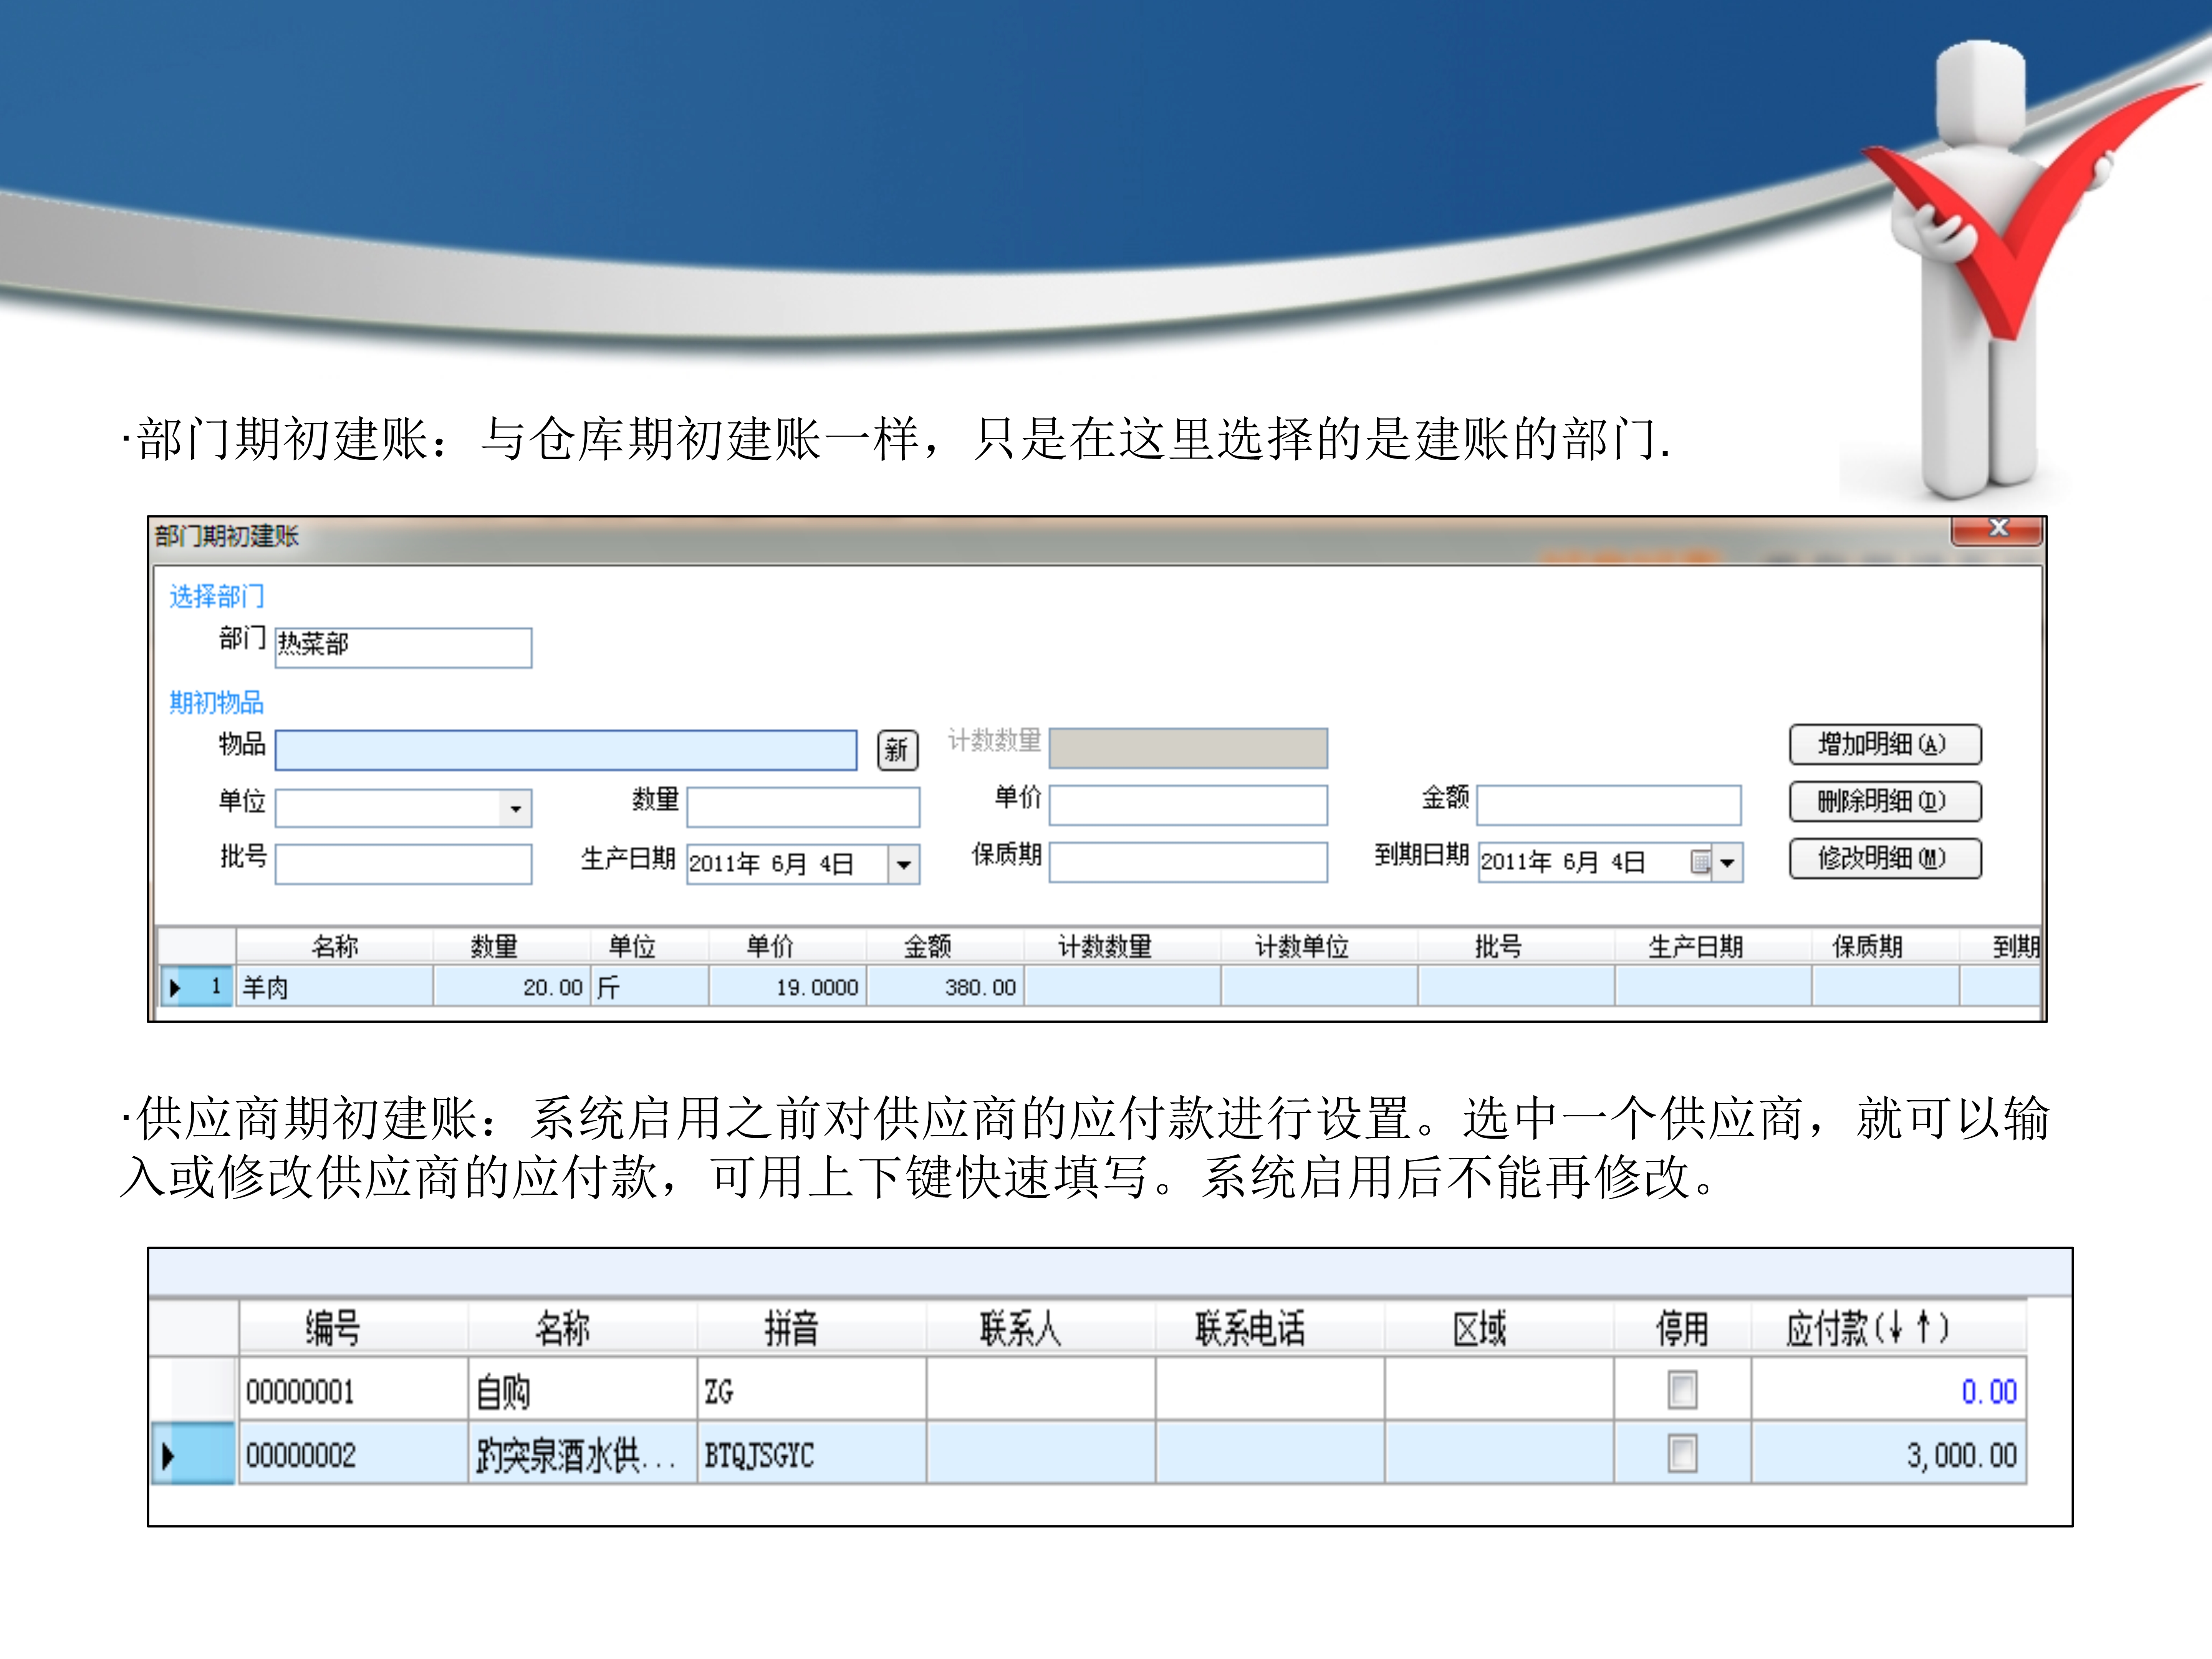Open the 生产日期 date dropdown

[x=903, y=864]
